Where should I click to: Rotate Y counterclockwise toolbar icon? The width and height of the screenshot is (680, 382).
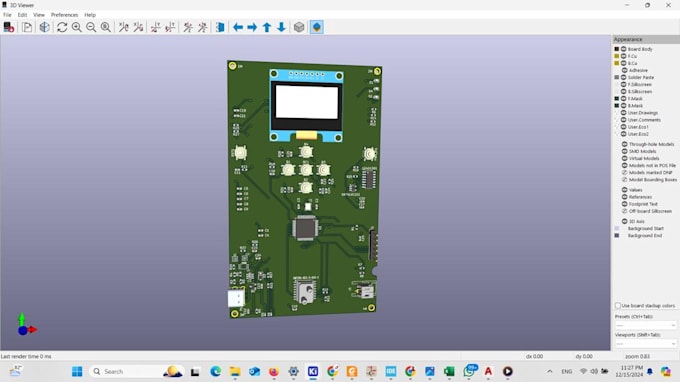[x=170, y=27]
